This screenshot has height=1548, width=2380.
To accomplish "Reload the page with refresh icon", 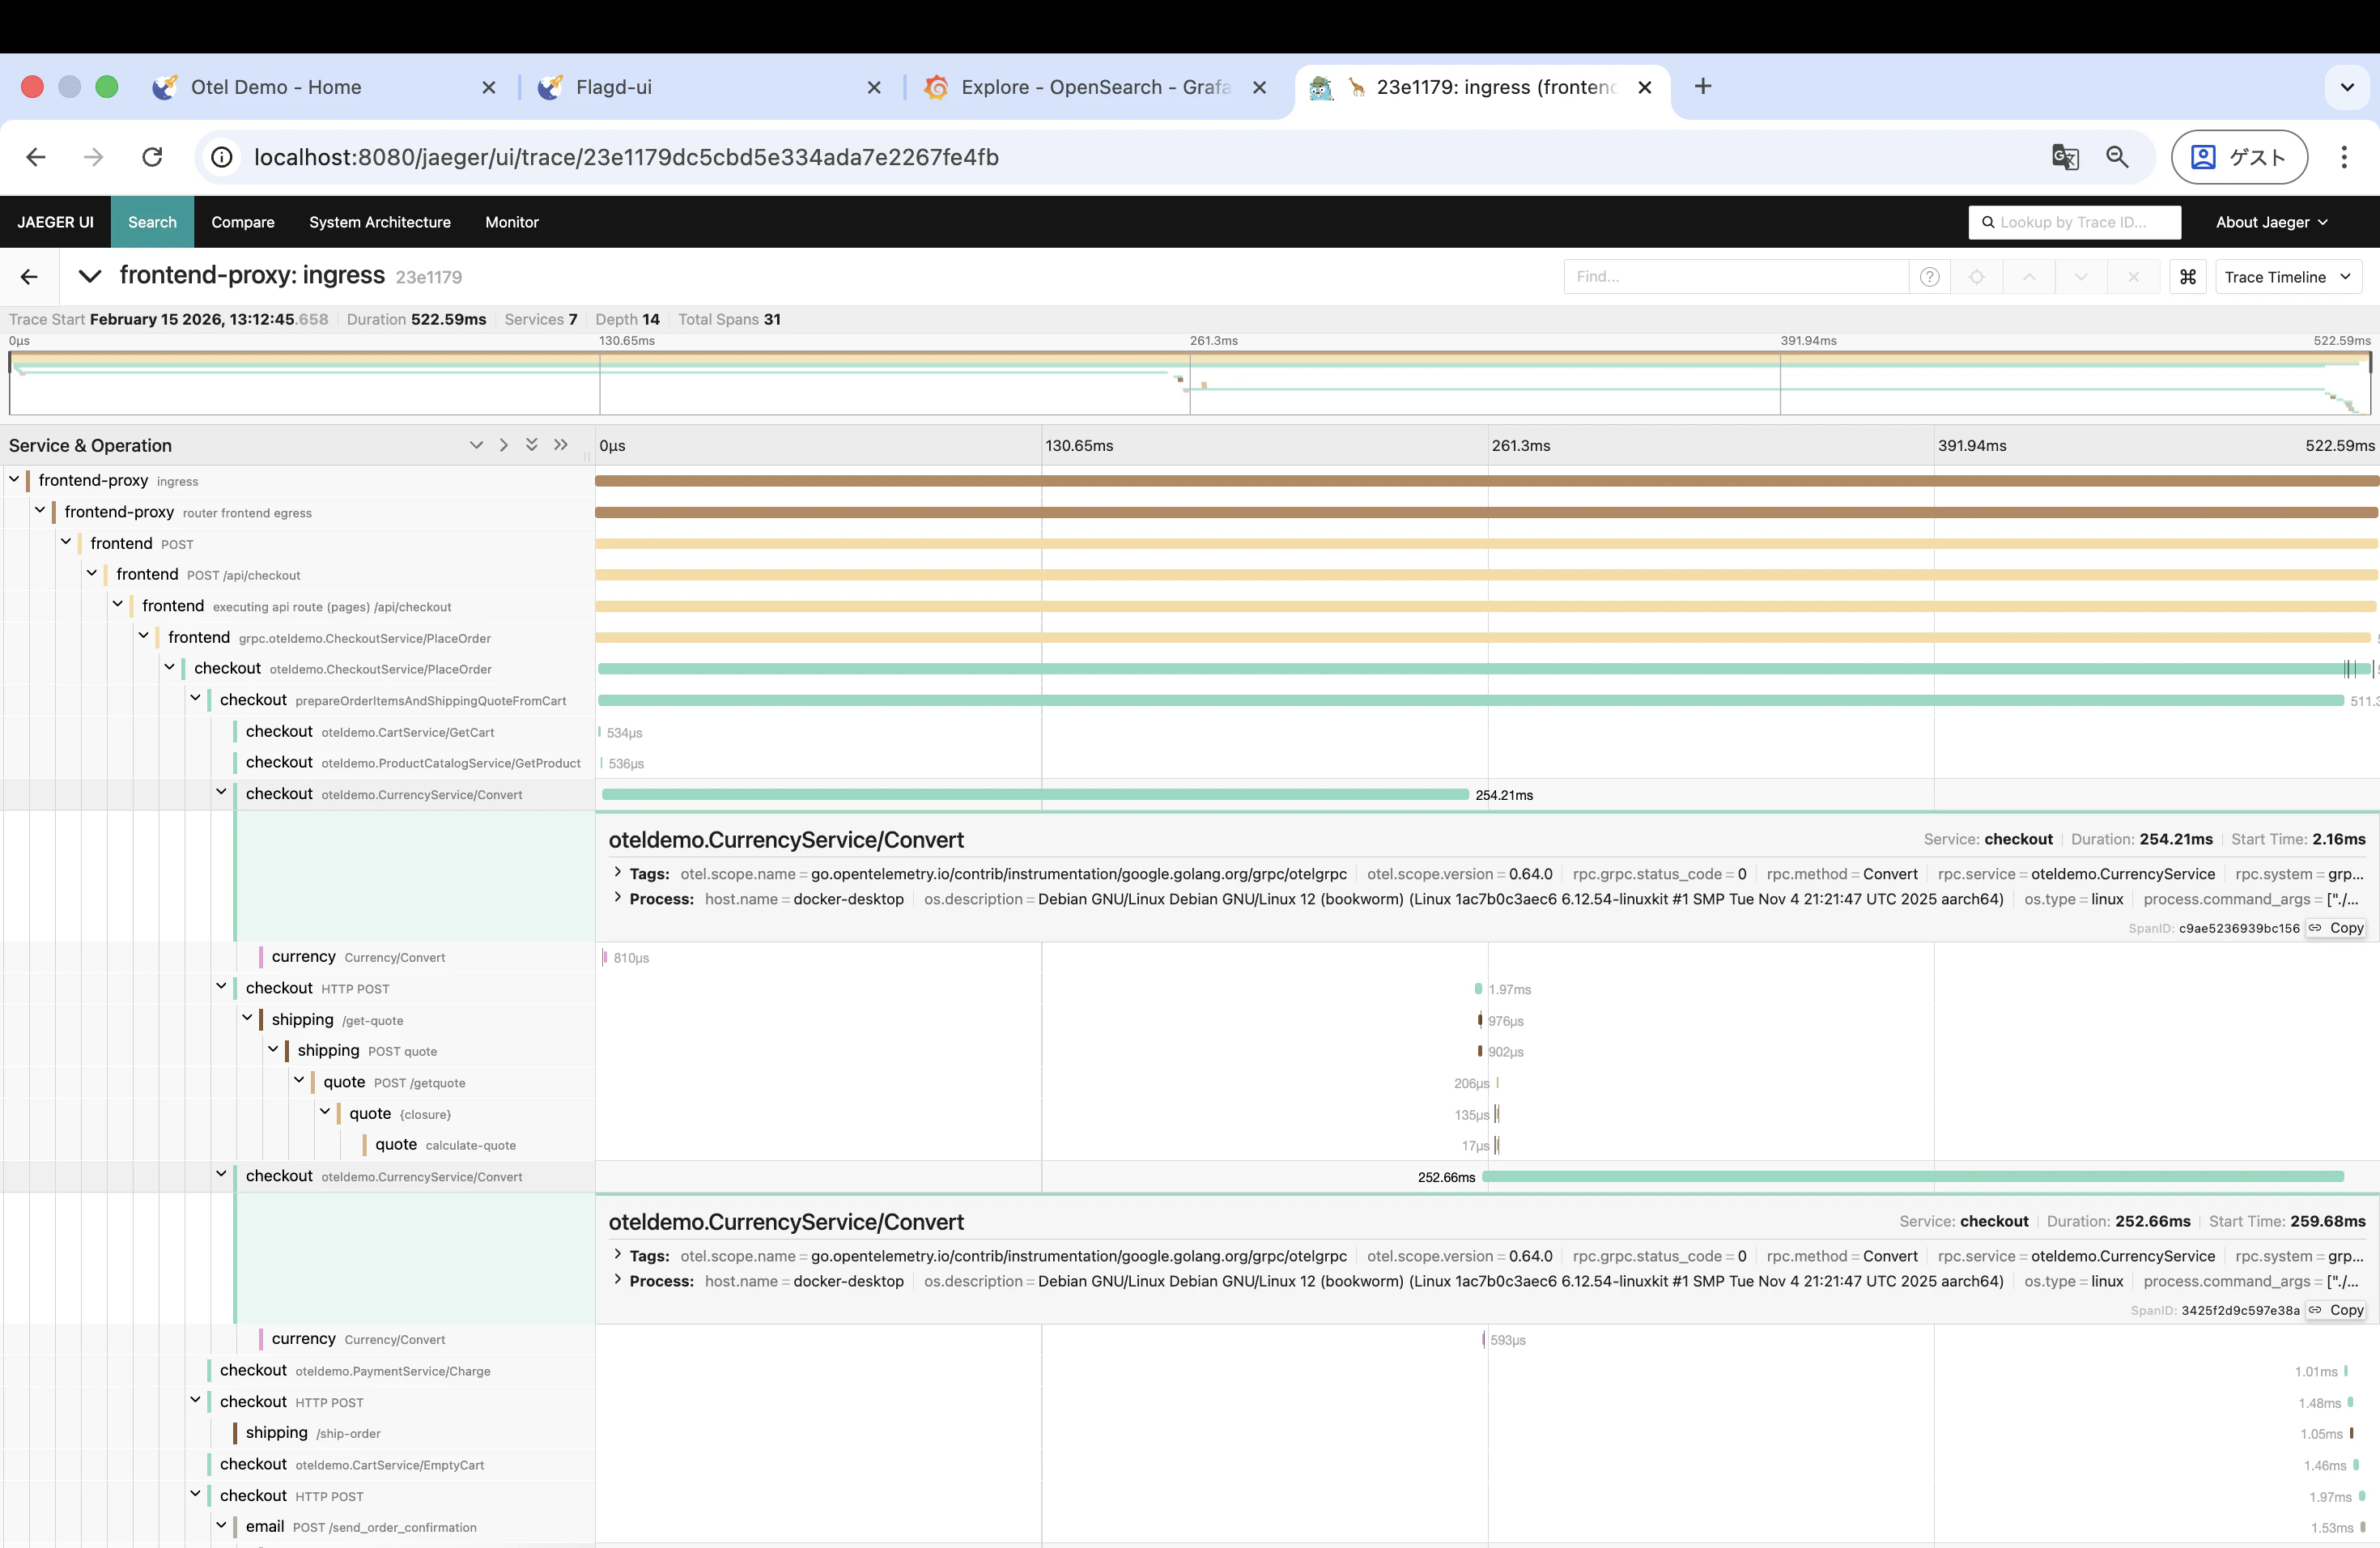I will click(152, 157).
